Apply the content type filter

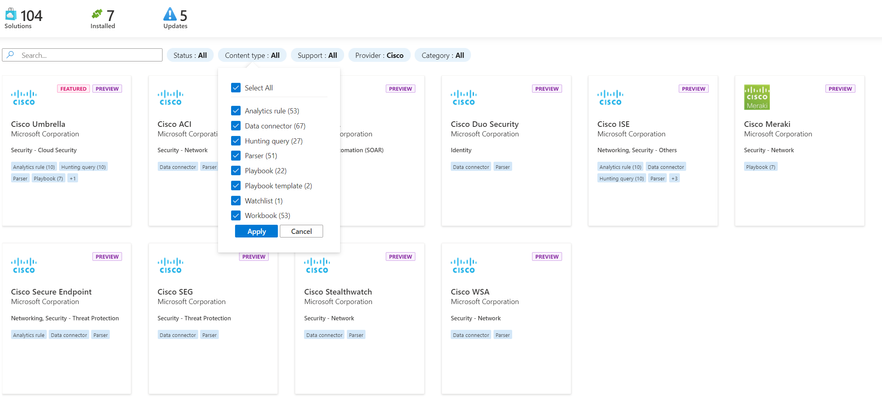[256, 231]
